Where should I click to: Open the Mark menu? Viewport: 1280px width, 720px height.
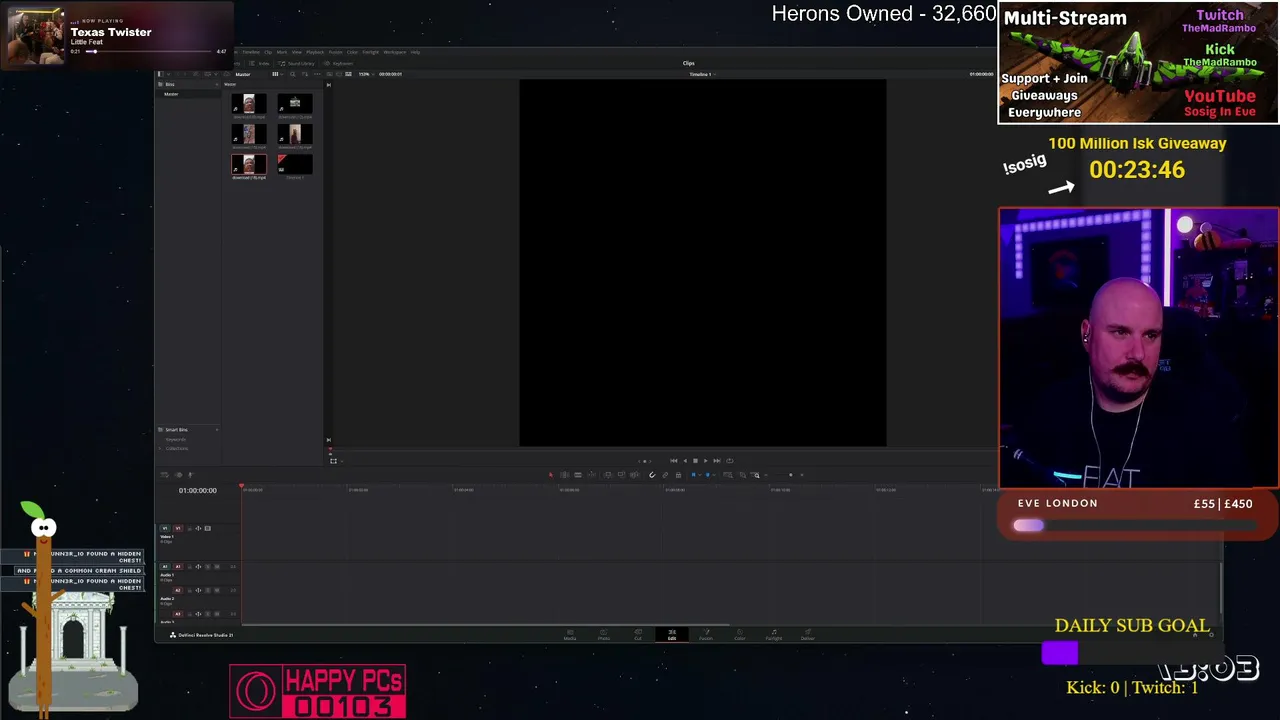pyautogui.click(x=282, y=52)
